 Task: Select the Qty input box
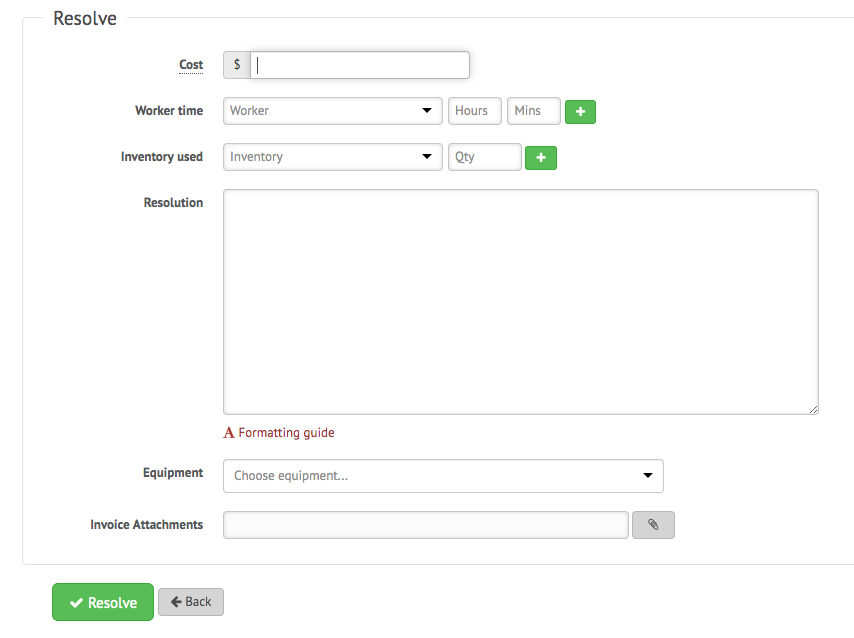coord(484,157)
